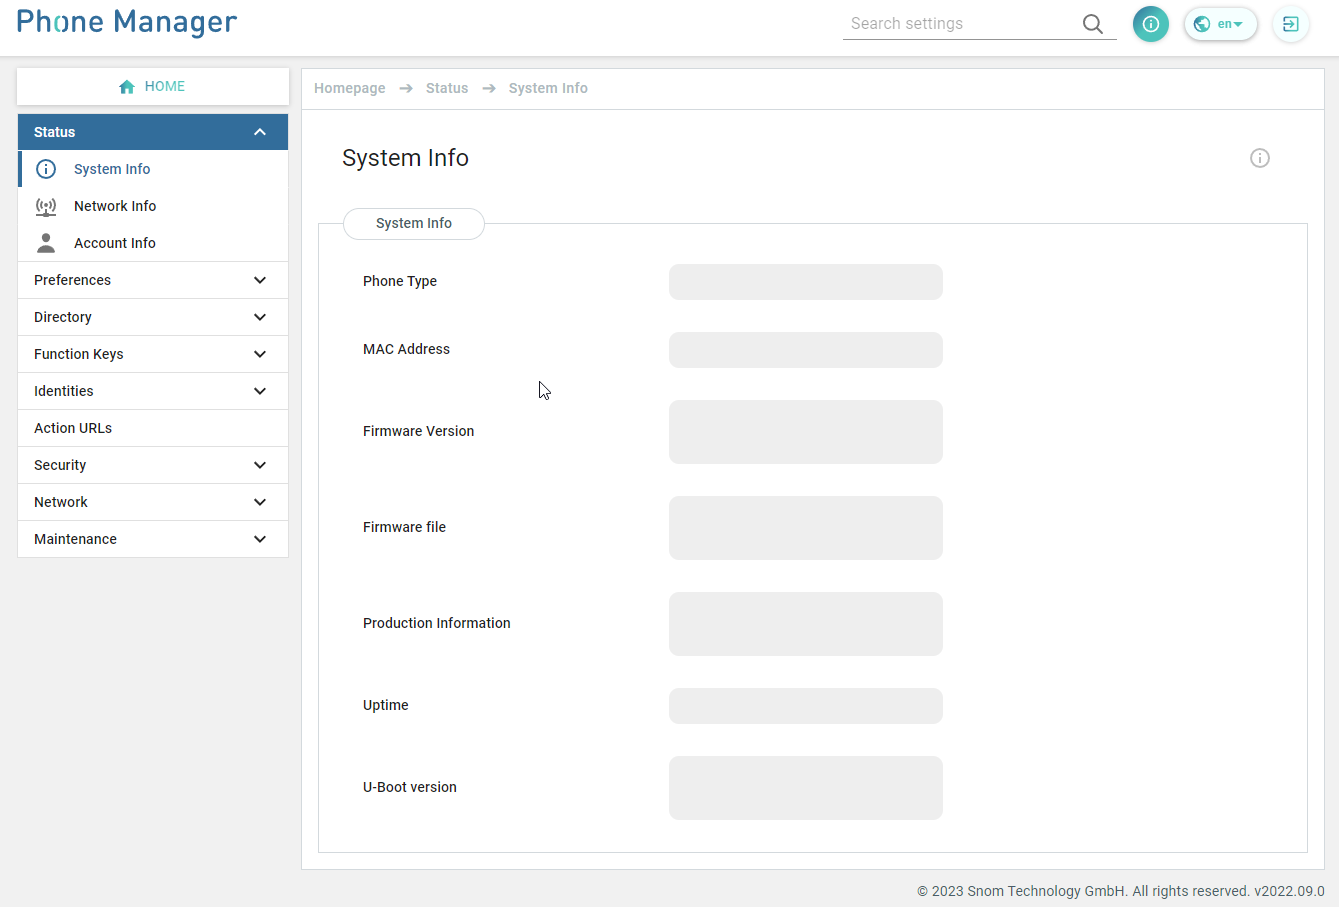Click the logout icon in header

(x=1291, y=24)
